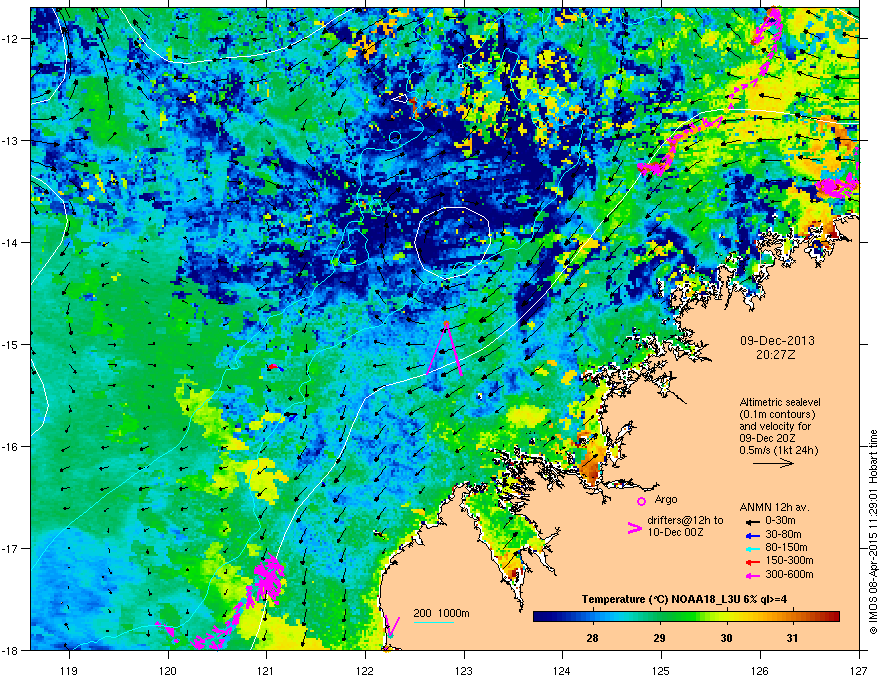The image size is (880, 680).
Task: Select the red 150-300m arrow legend symbol
Action: tap(752, 561)
